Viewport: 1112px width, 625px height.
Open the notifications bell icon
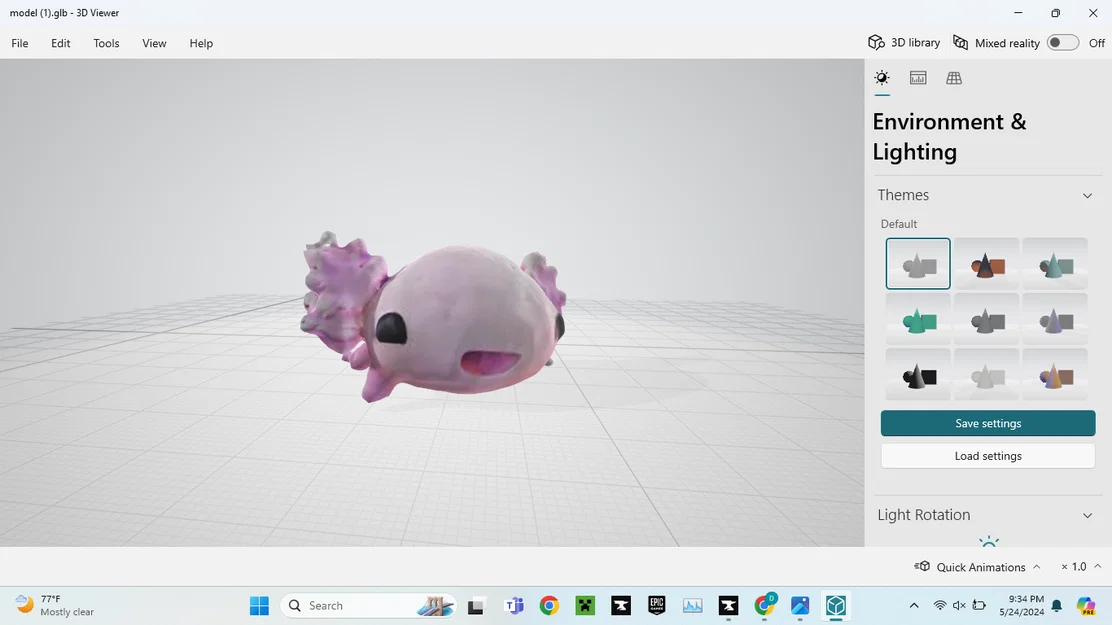click(x=1057, y=606)
